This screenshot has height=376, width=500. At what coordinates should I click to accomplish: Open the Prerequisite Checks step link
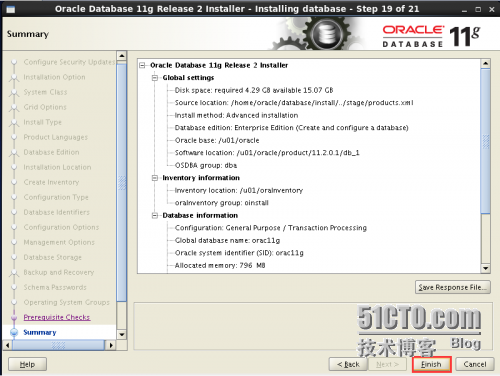tap(57, 317)
